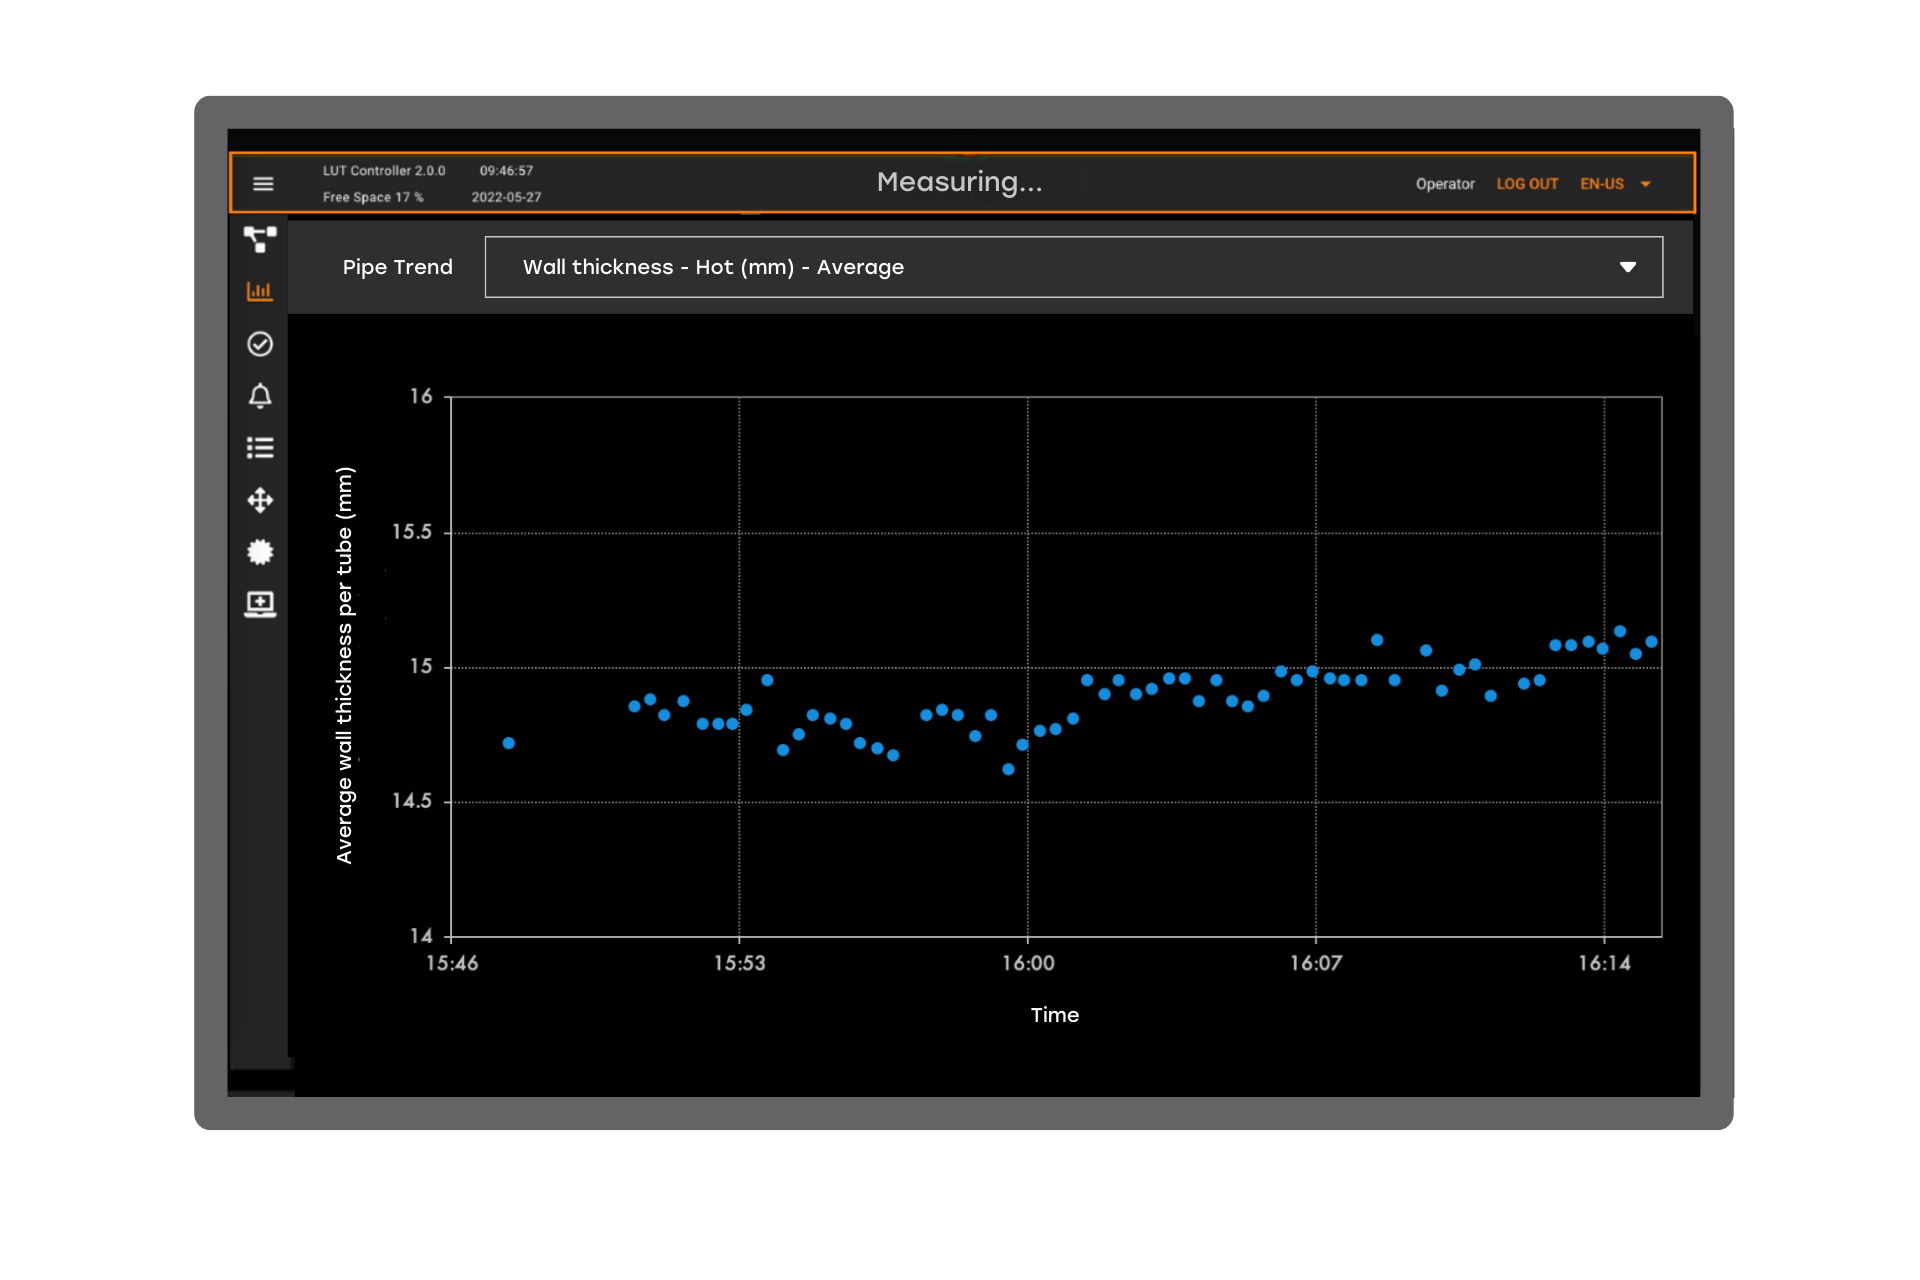This screenshot has height=1280, width=1920.
Task: Select the bar chart trend icon
Action: tap(260, 291)
